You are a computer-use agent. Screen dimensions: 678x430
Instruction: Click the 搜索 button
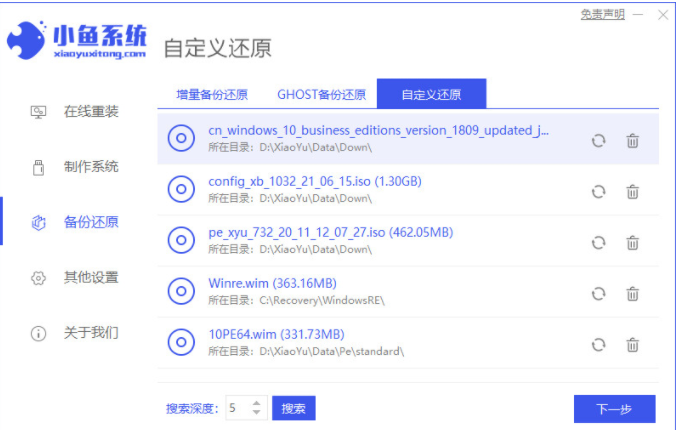pos(293,408)
